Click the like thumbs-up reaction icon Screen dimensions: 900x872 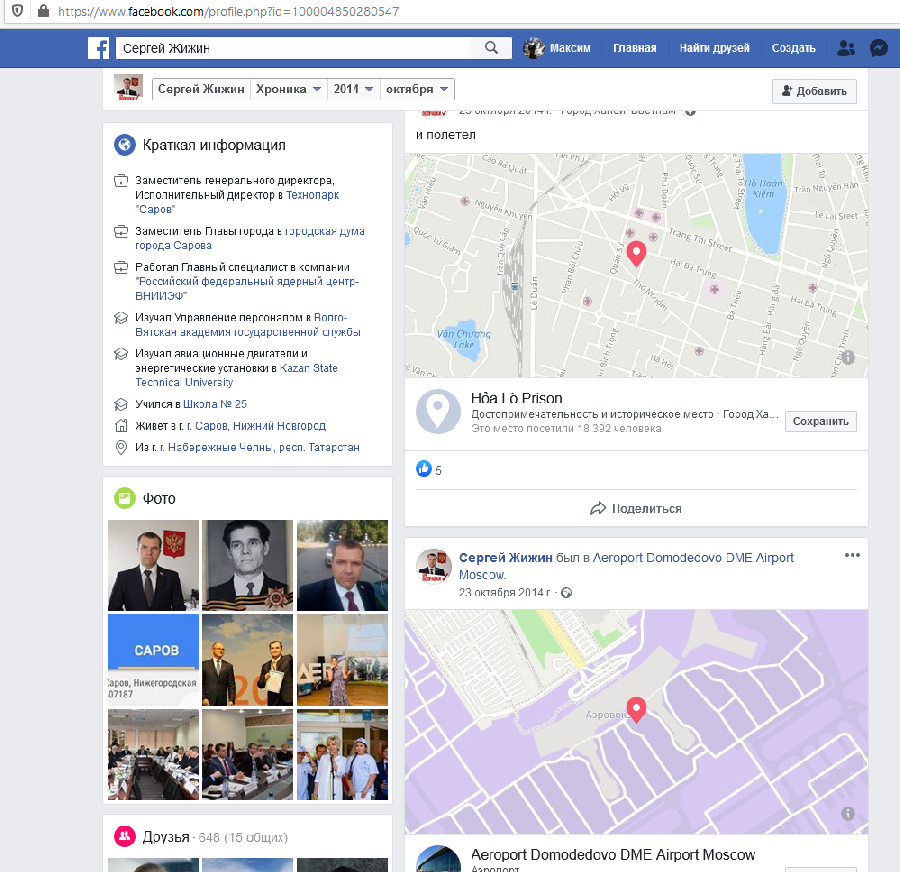coord(423,469)
